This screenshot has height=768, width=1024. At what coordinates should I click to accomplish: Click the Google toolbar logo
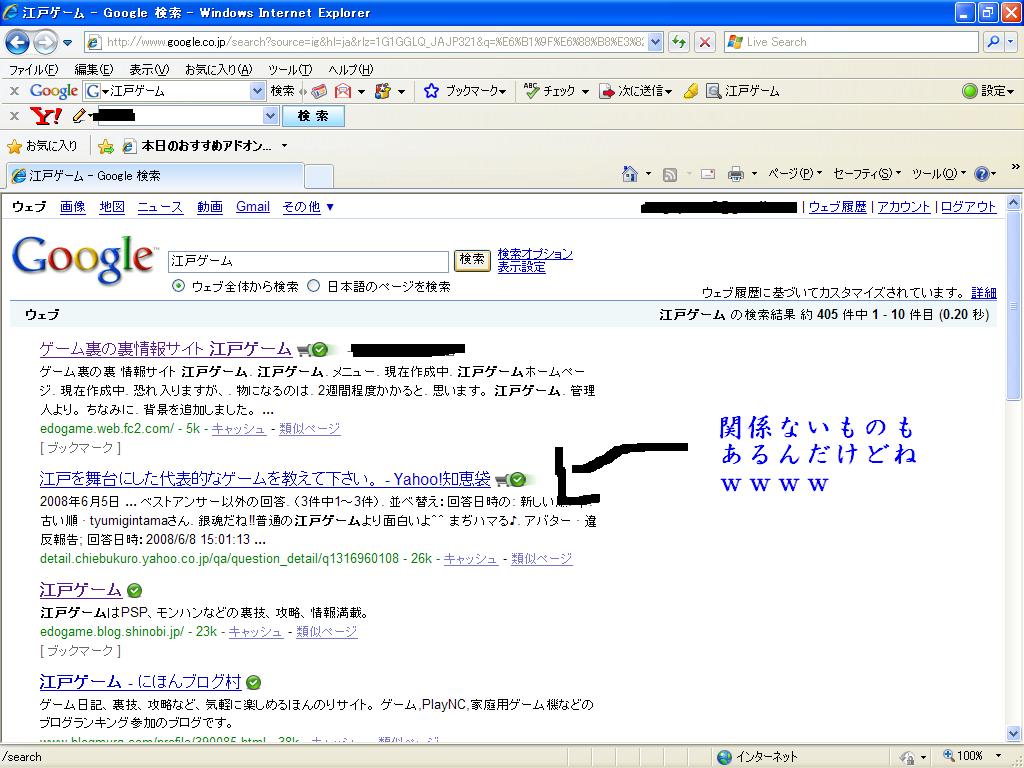[x=54, y=91]
